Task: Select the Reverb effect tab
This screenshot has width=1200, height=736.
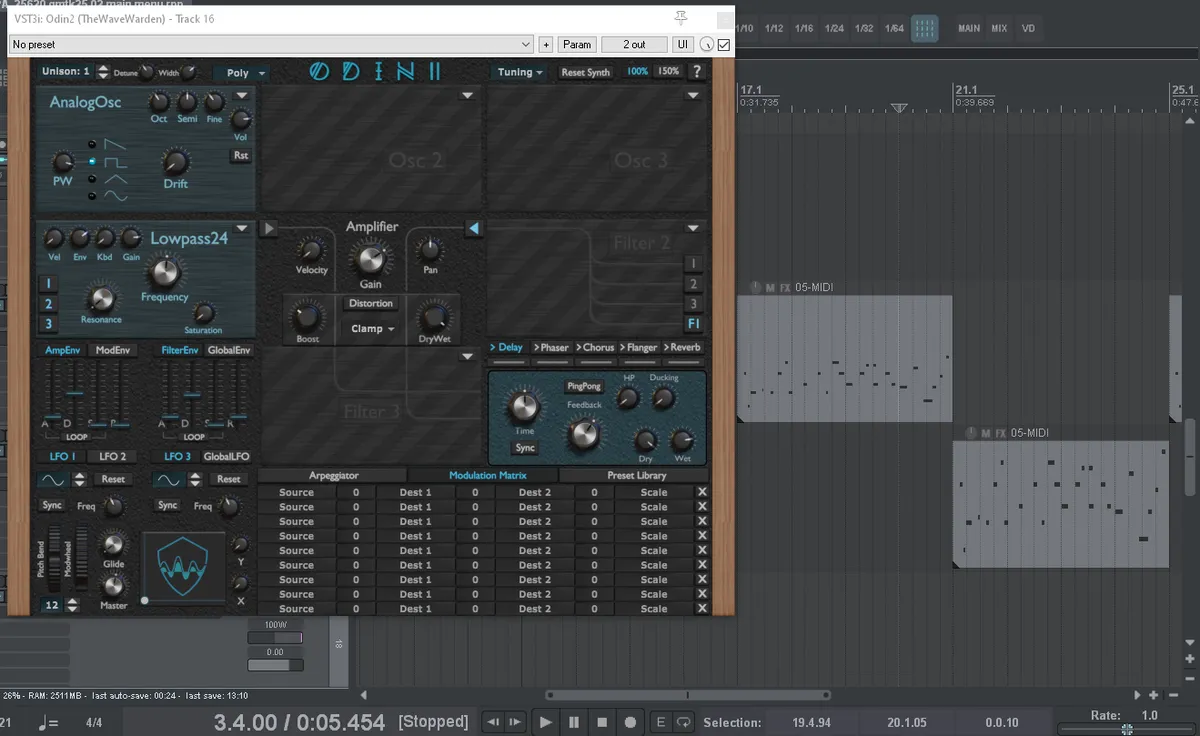Action: pyautogui.click(x=681, y=348)
